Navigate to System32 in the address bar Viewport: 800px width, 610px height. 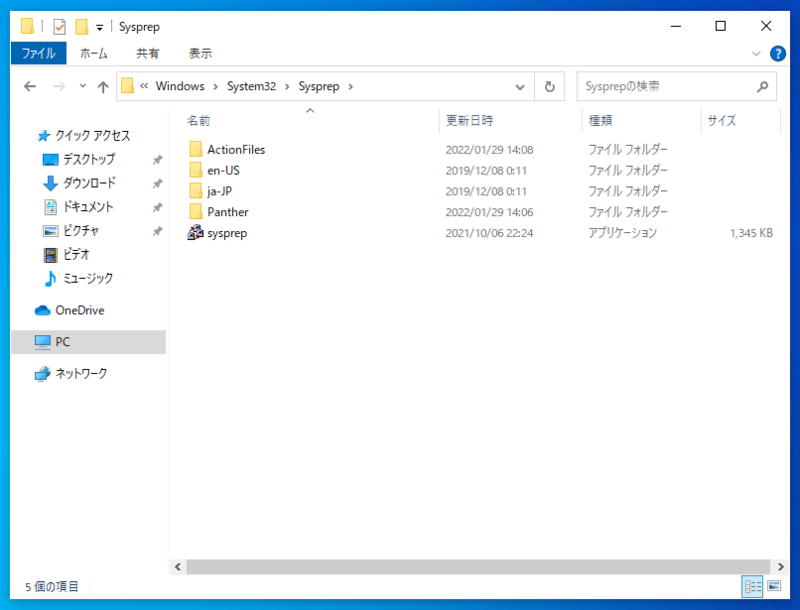(252, 86)
